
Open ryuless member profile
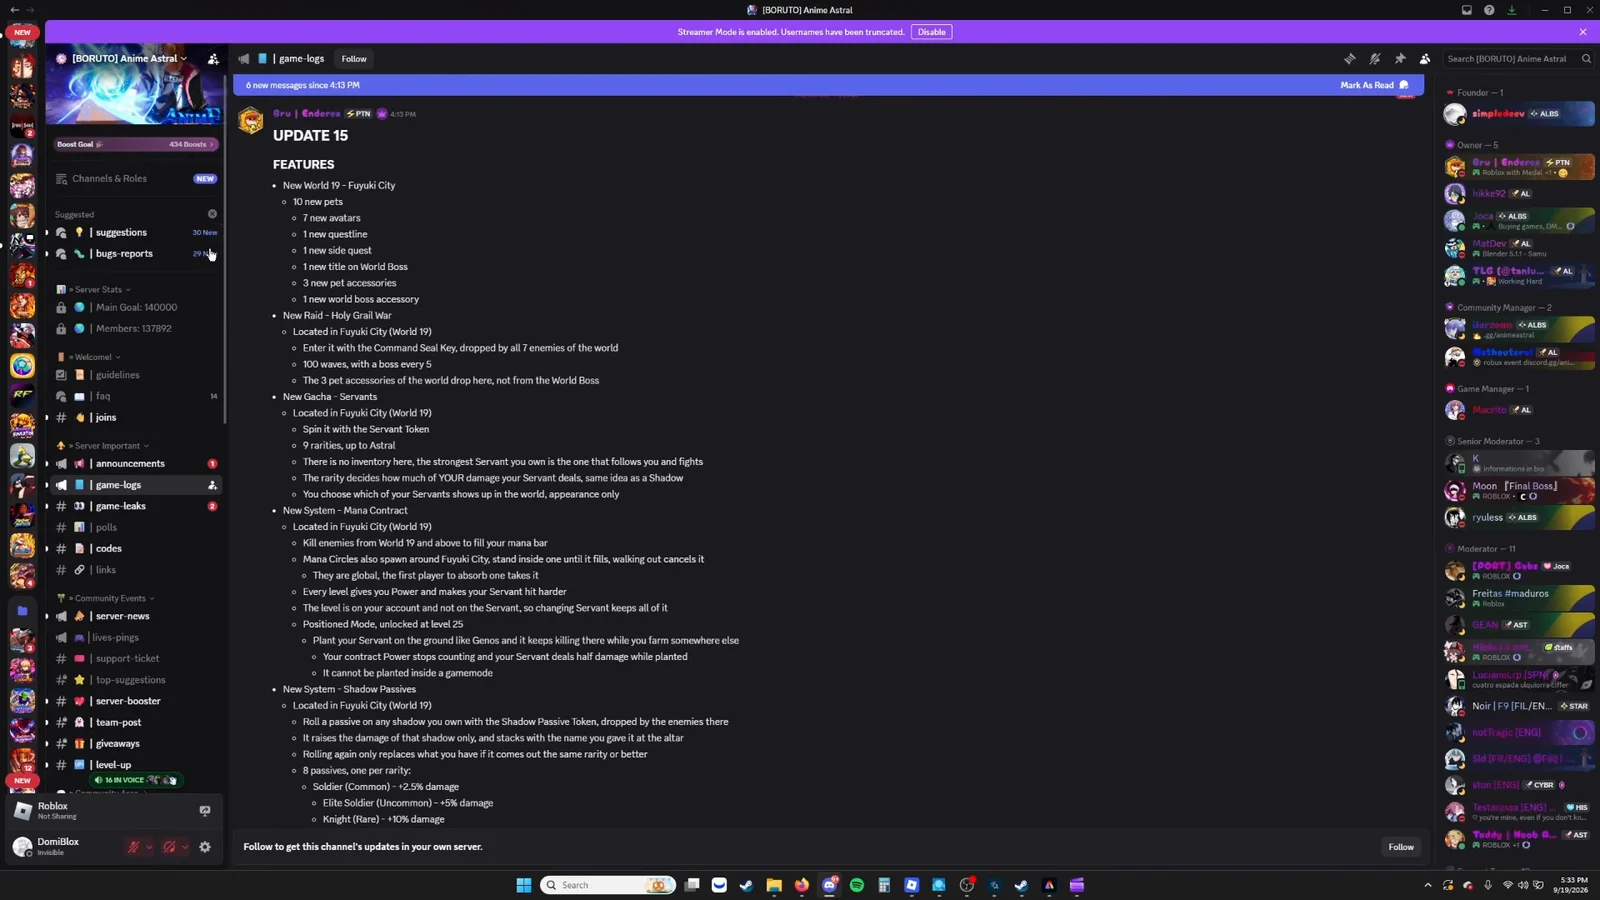point(1518,518)
